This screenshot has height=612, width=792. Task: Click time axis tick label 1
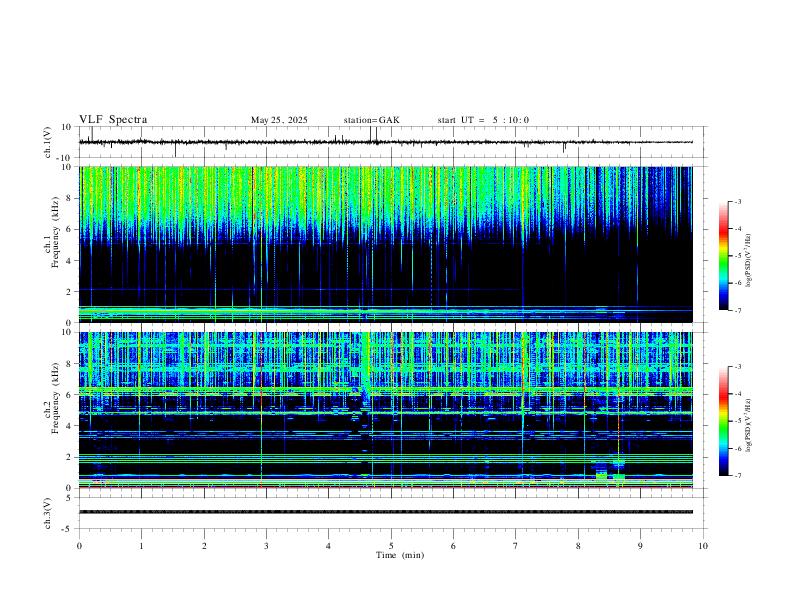[141, 546]
